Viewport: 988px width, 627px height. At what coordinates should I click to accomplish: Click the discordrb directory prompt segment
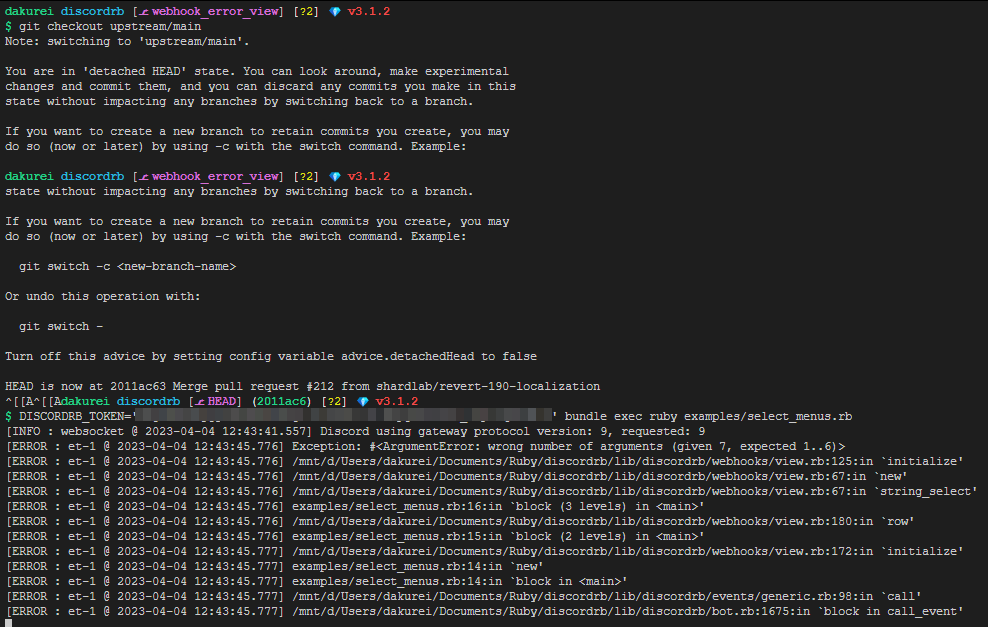click(92, 11)
